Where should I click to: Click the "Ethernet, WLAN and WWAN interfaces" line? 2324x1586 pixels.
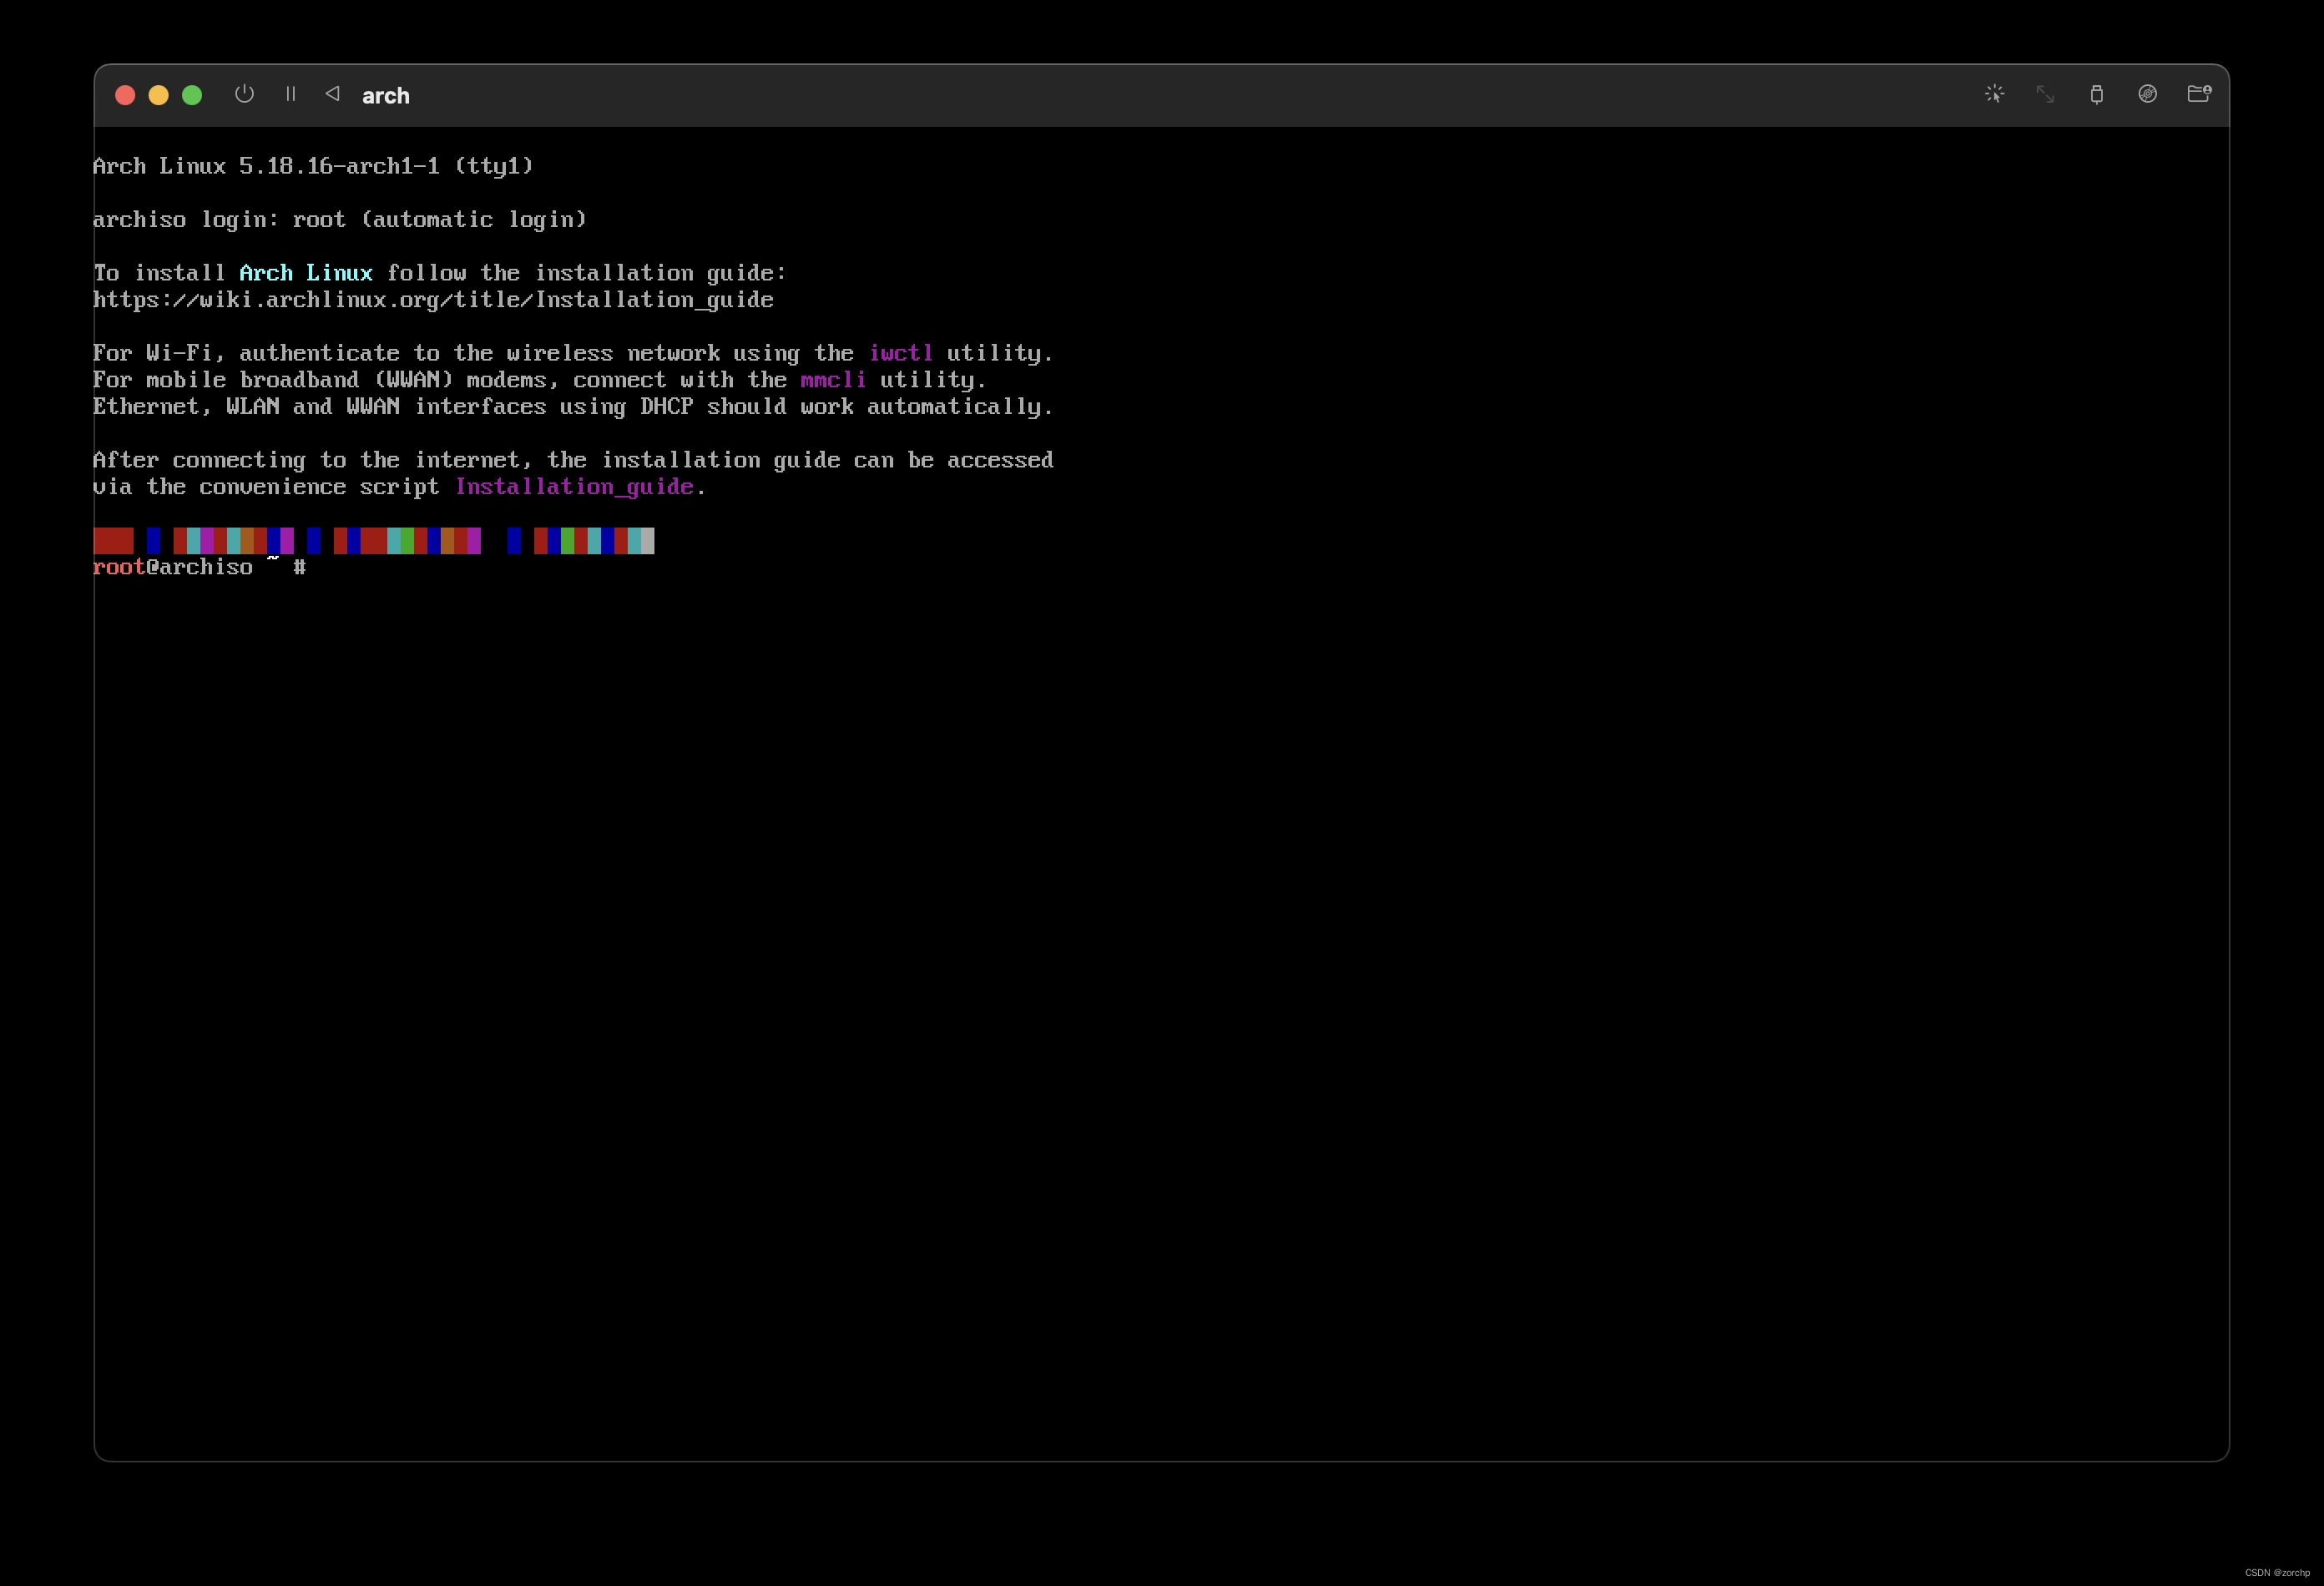tap(573, 407)
